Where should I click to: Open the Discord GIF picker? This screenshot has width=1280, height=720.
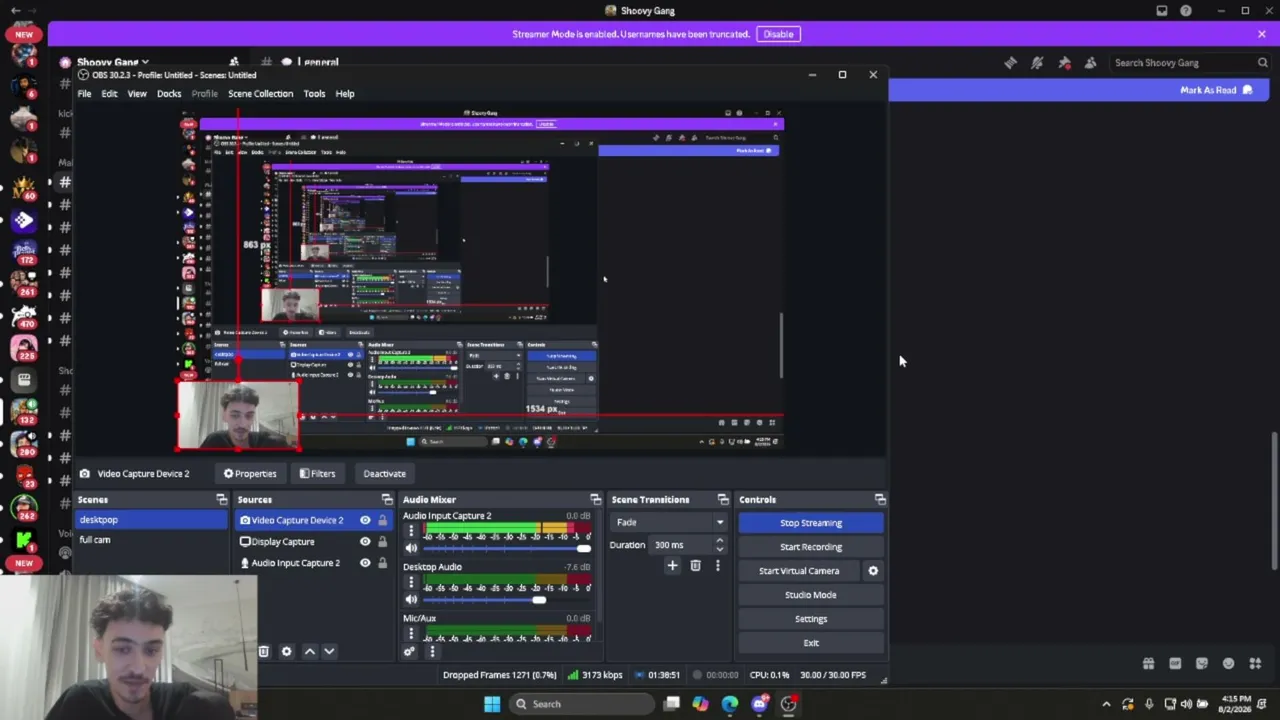1175,663
